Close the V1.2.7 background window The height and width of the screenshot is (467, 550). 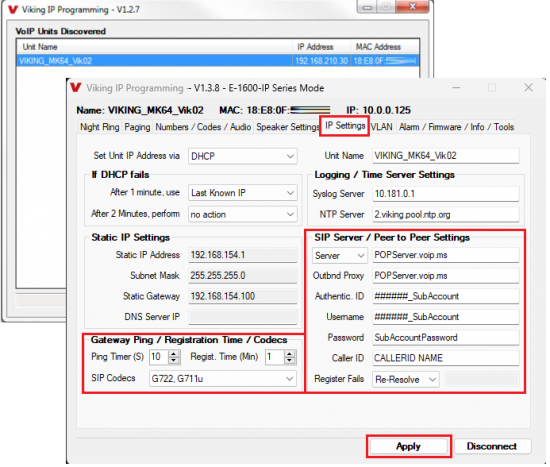coord(412,6)
